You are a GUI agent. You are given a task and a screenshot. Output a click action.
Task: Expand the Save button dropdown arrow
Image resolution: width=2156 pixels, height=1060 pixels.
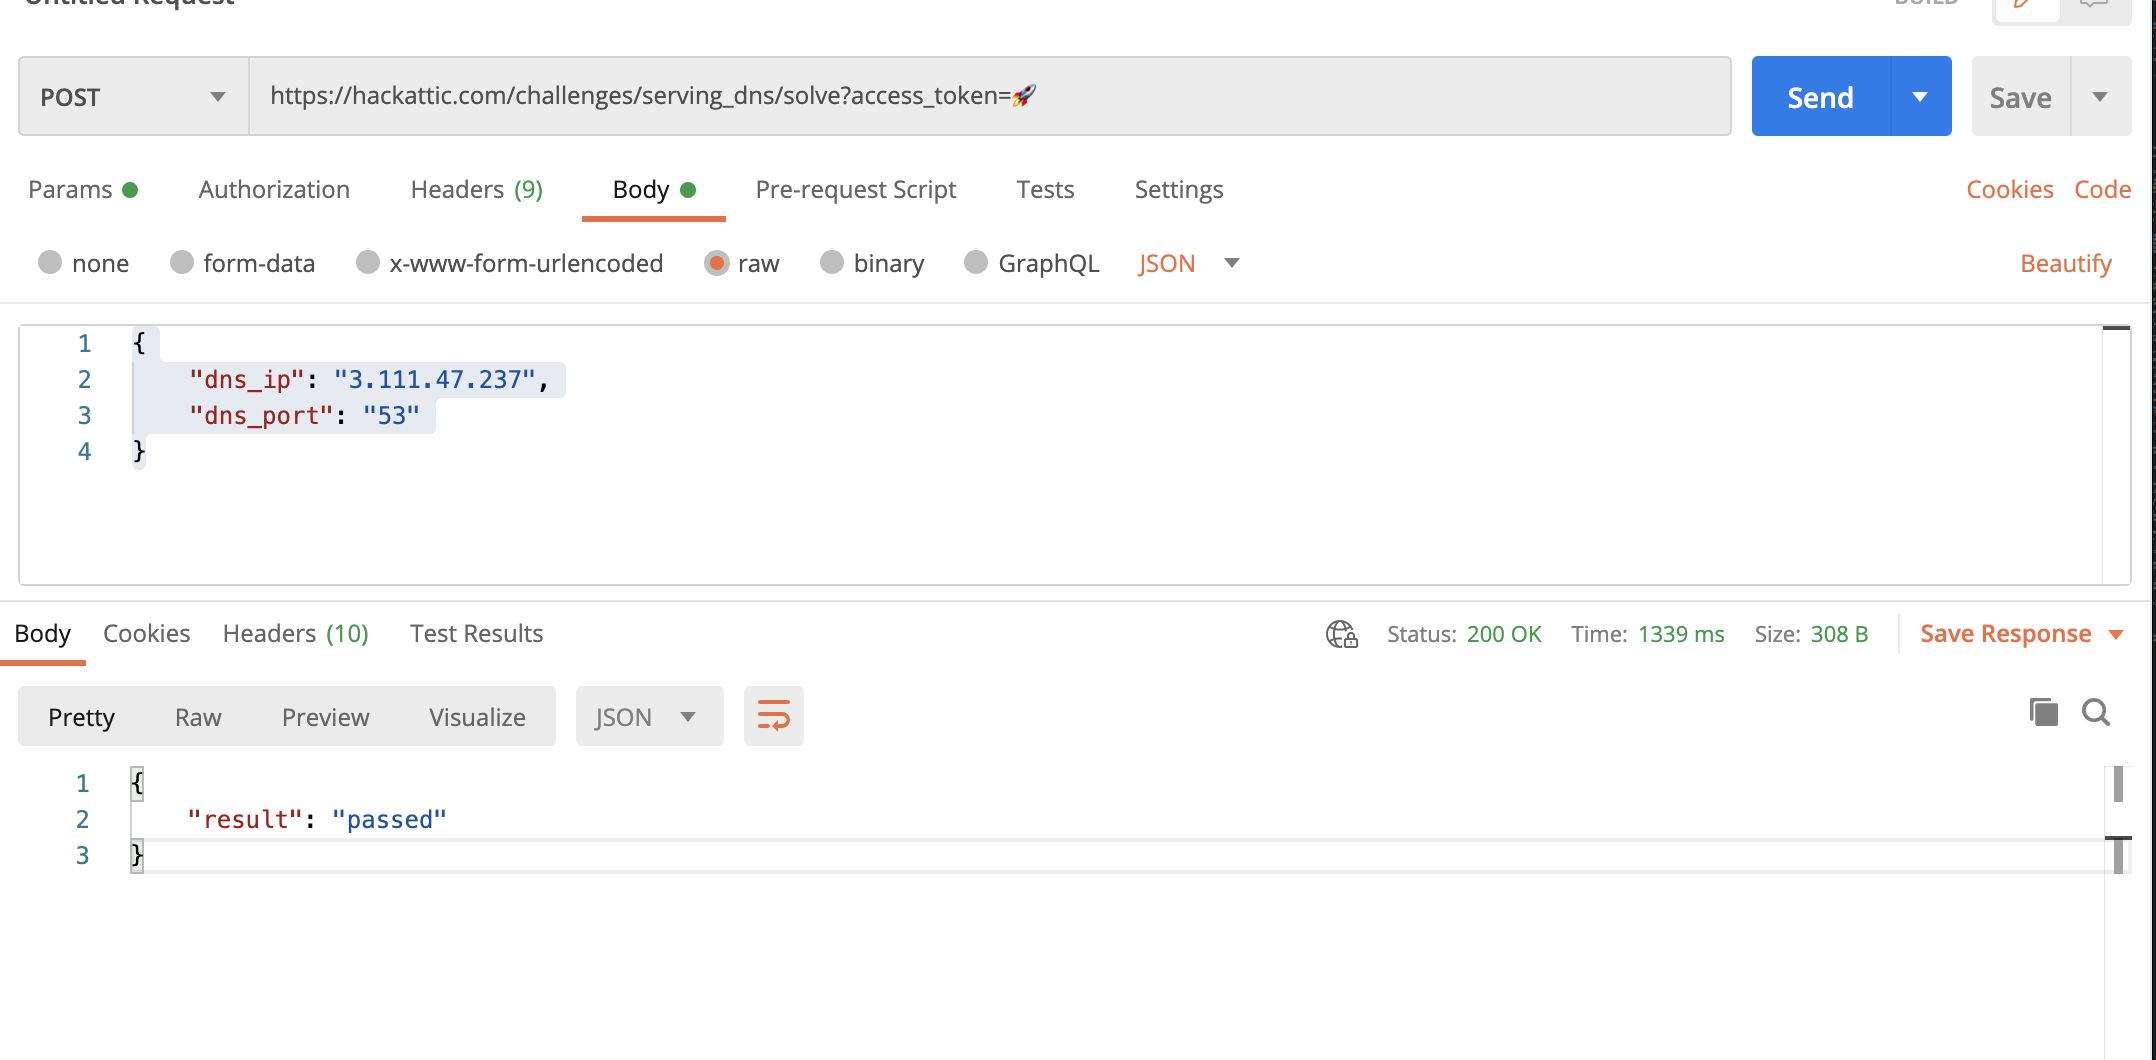[x=2100, y=96]
